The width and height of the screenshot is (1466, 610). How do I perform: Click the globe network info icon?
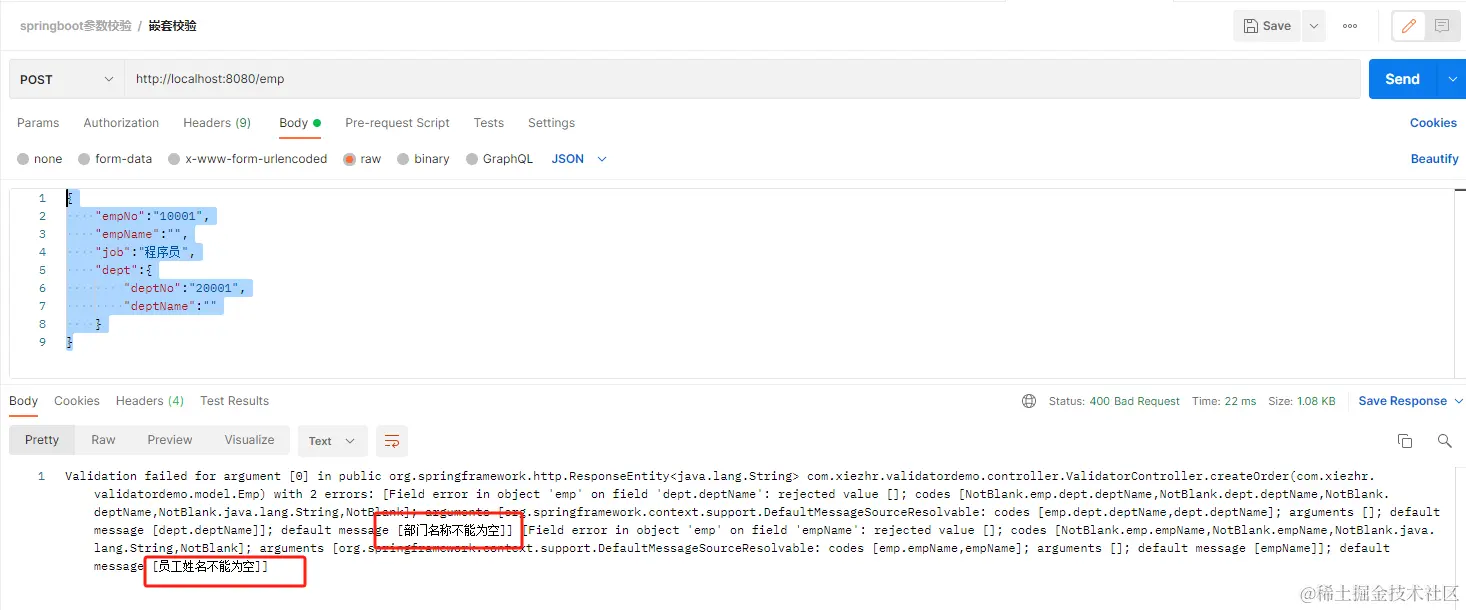(1029, 401)
